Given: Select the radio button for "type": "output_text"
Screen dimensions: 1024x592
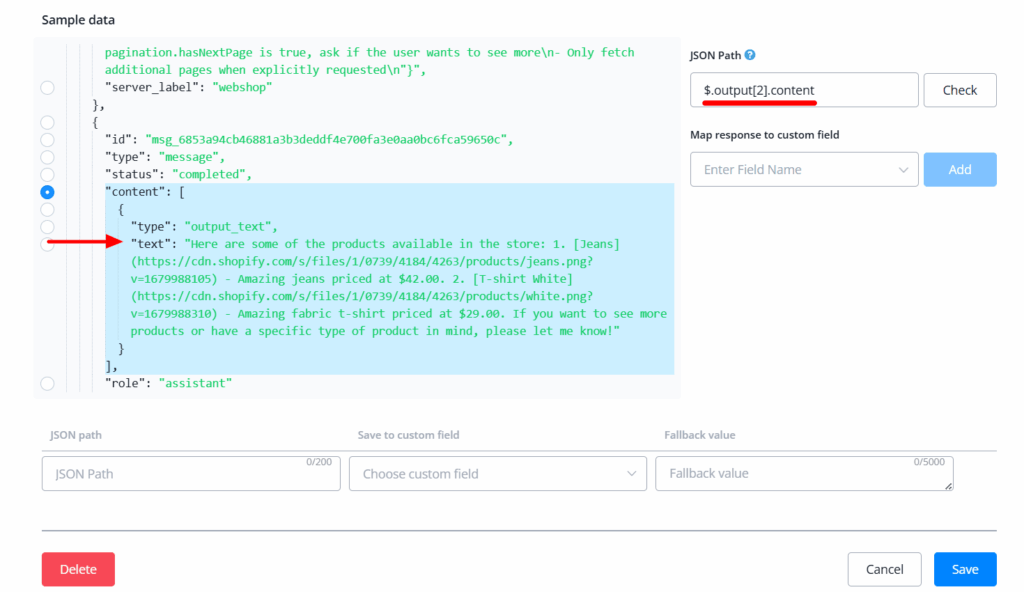Looking at the screenshot, I should point(47,226).
